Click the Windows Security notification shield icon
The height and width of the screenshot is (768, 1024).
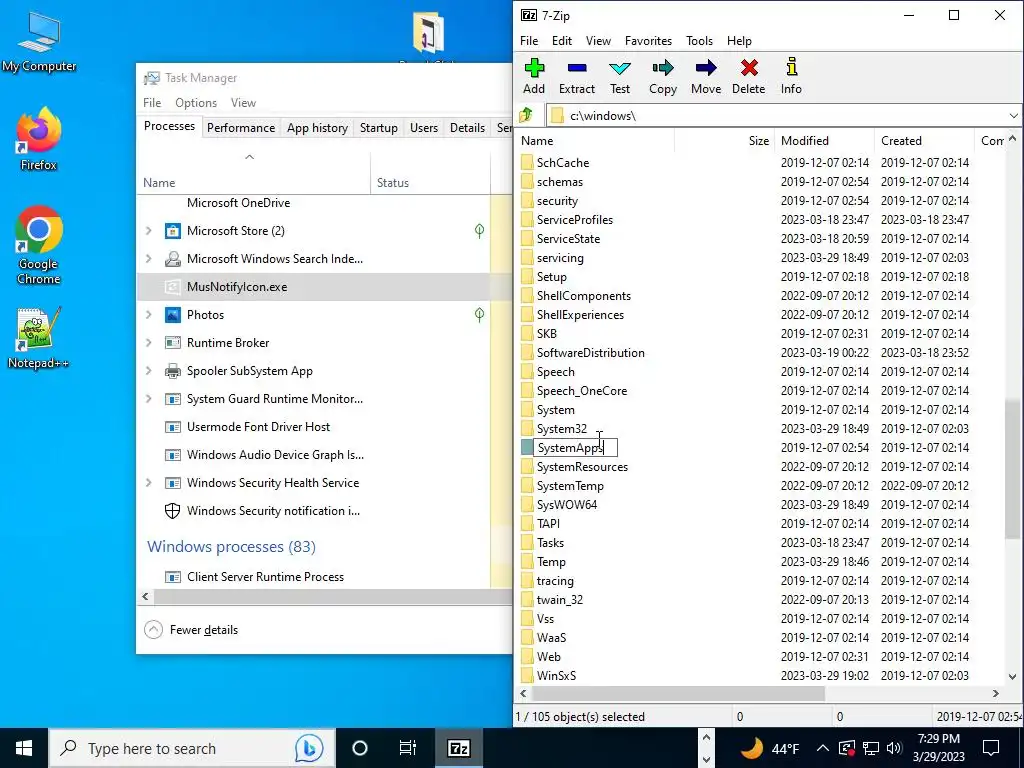[172, 511]
